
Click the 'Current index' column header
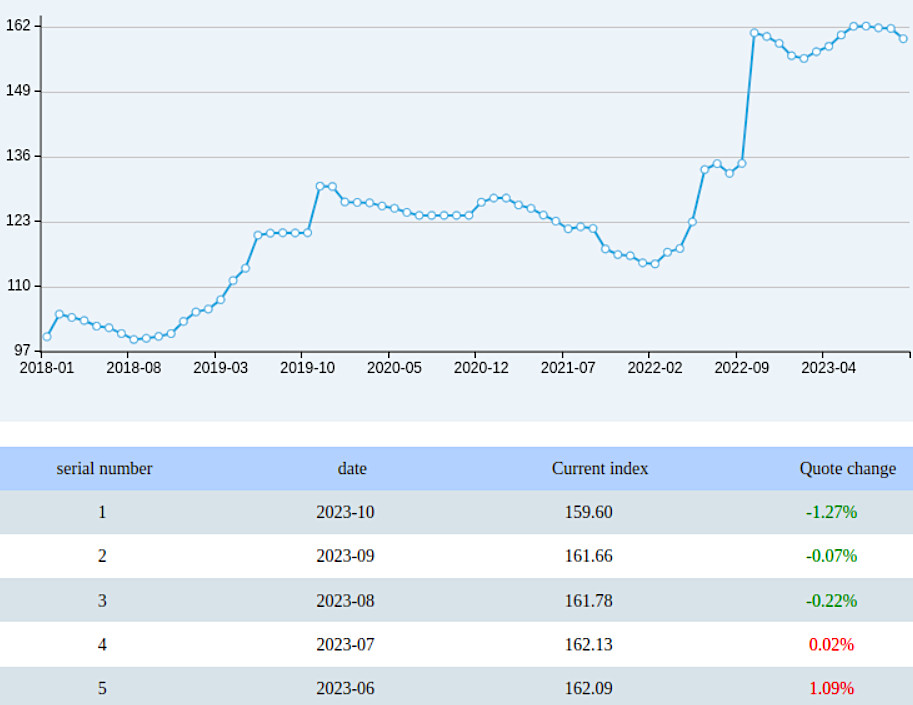click(x=598, y=468)
